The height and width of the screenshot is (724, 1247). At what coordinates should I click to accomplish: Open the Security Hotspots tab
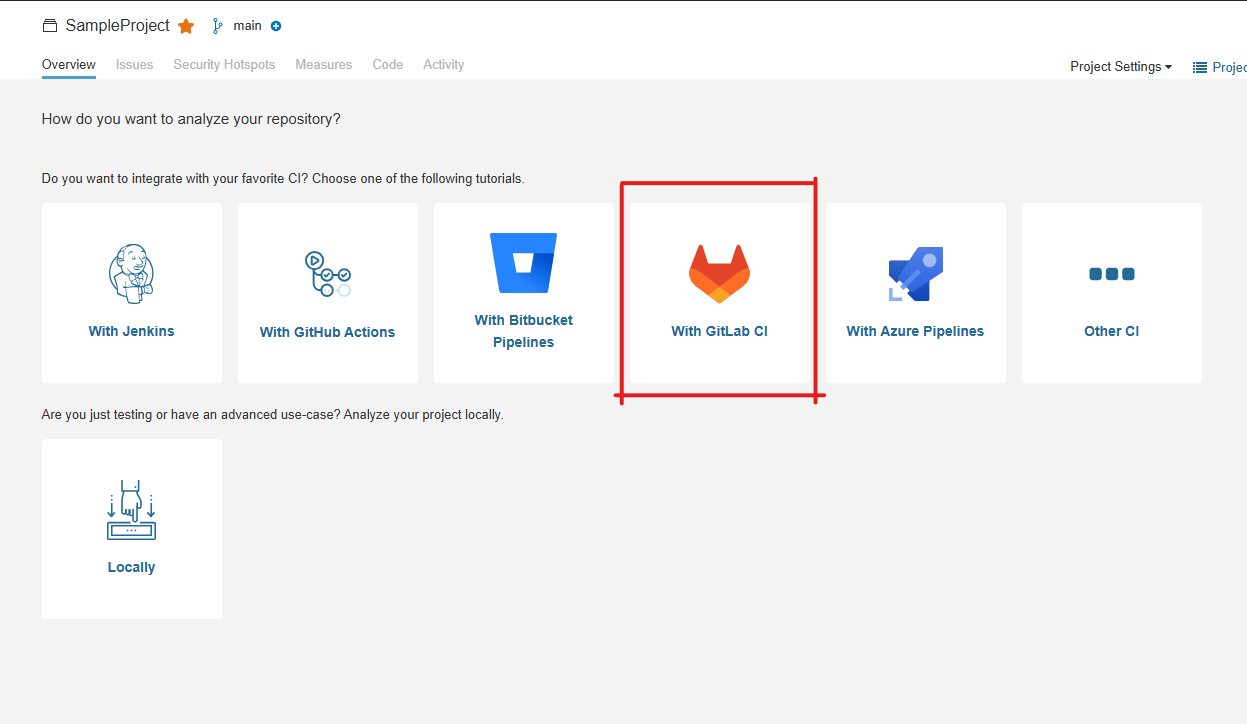(x=224, y=64)
